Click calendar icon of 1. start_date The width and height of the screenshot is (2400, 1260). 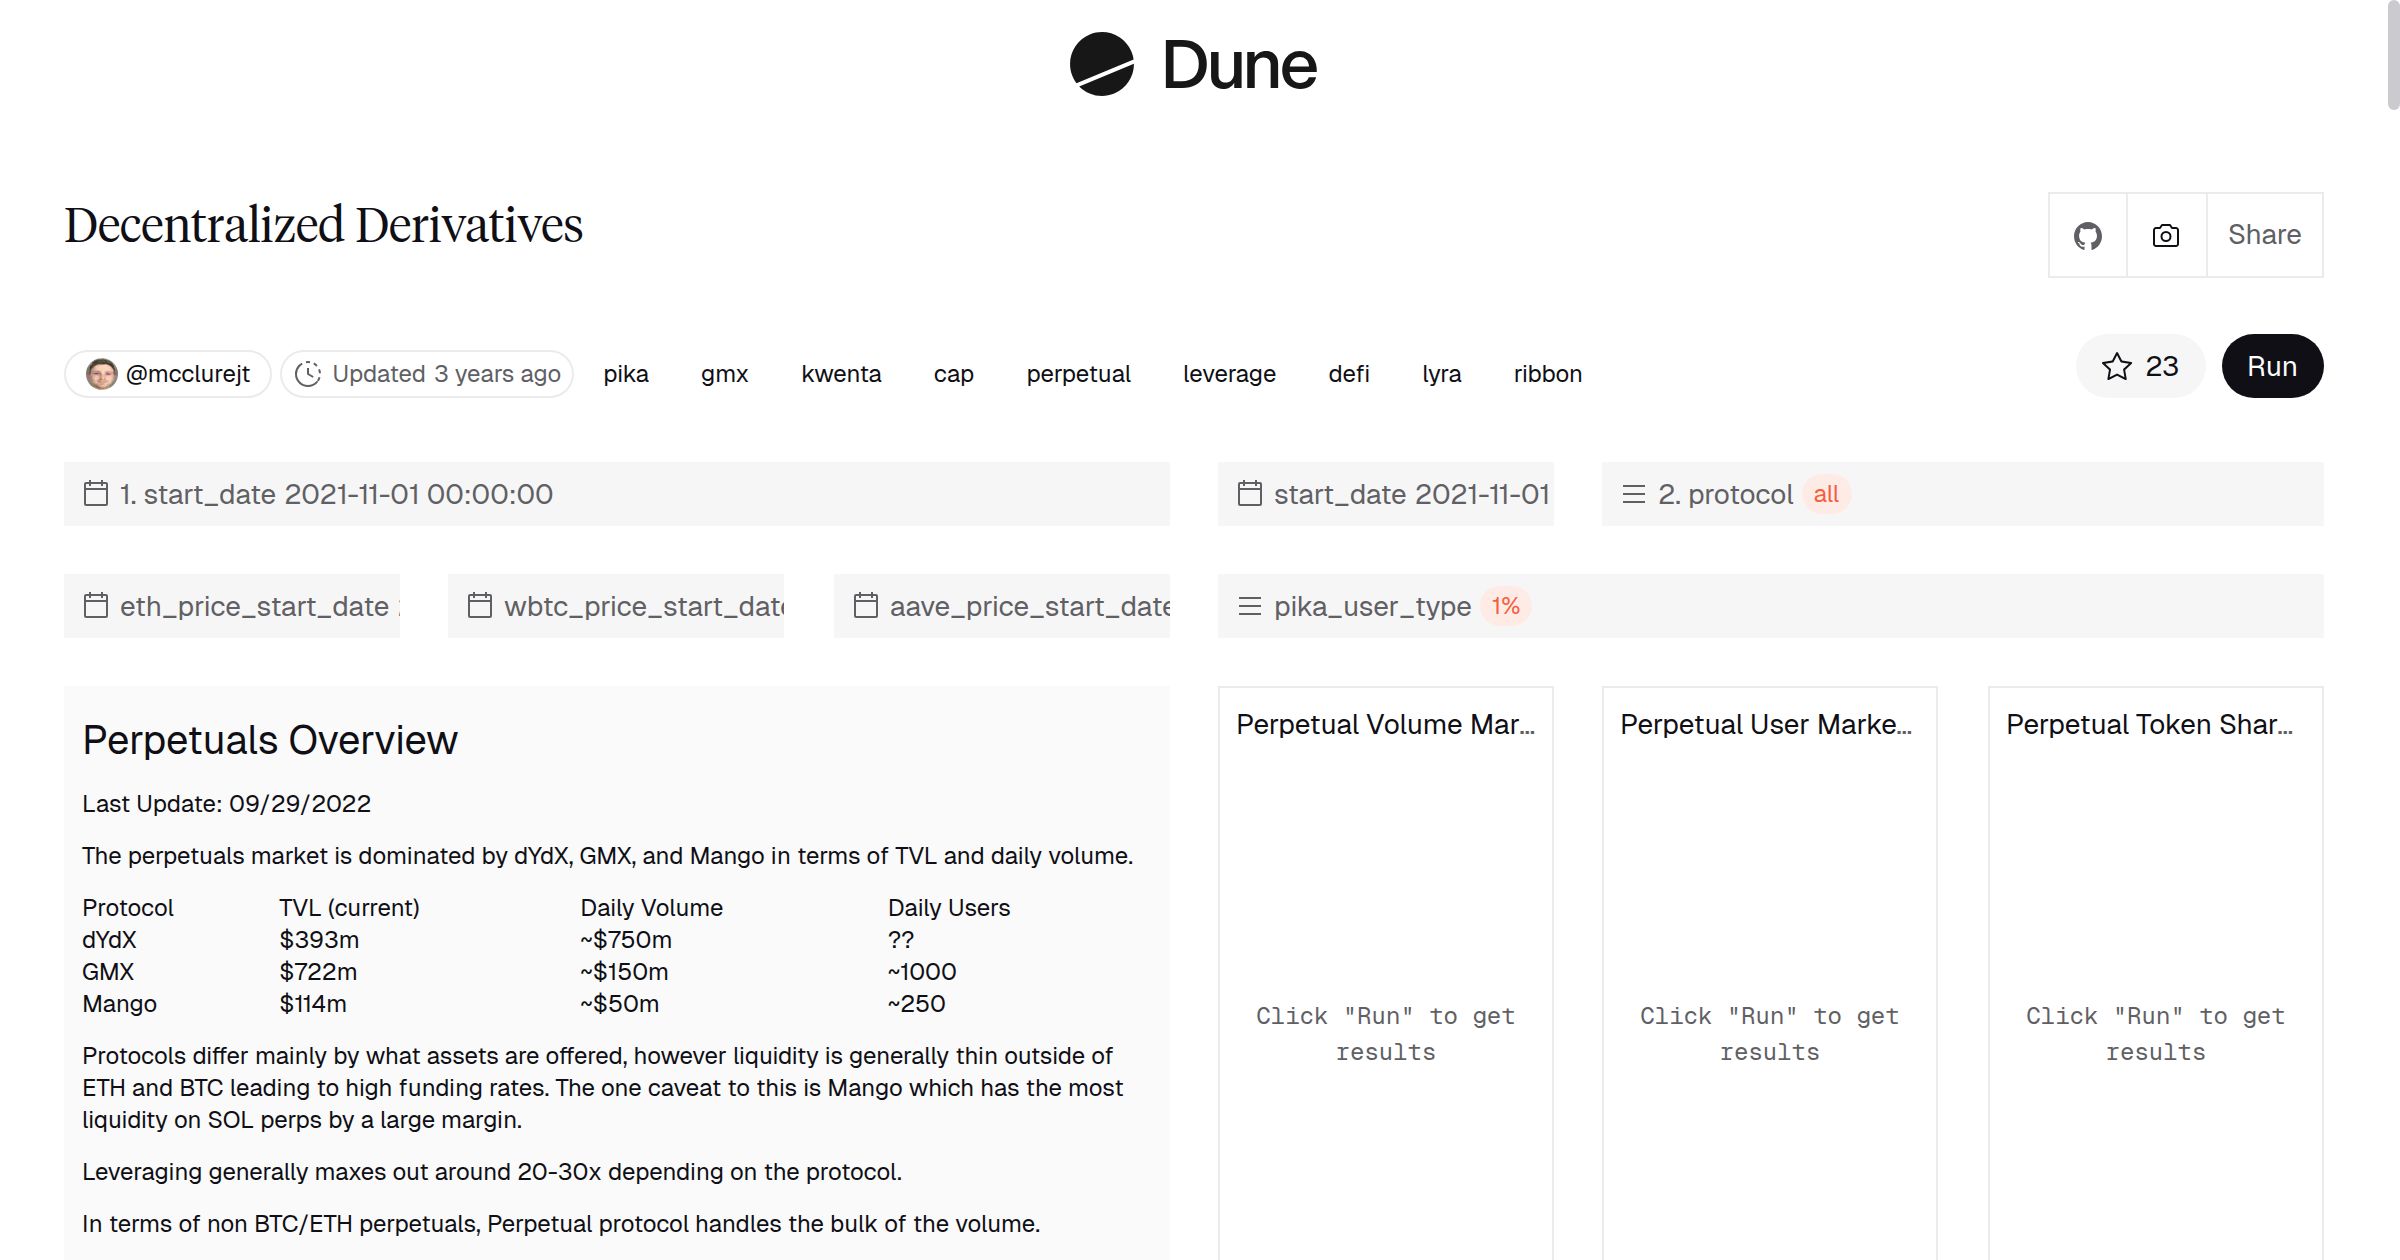click(x=96, y=494)
